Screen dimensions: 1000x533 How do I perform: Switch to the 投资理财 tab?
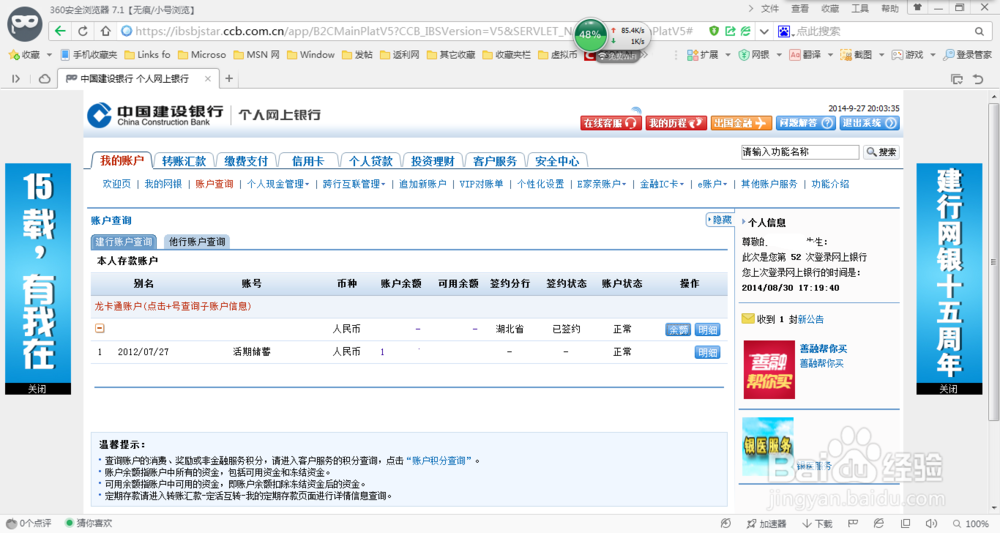click(432, 161)
